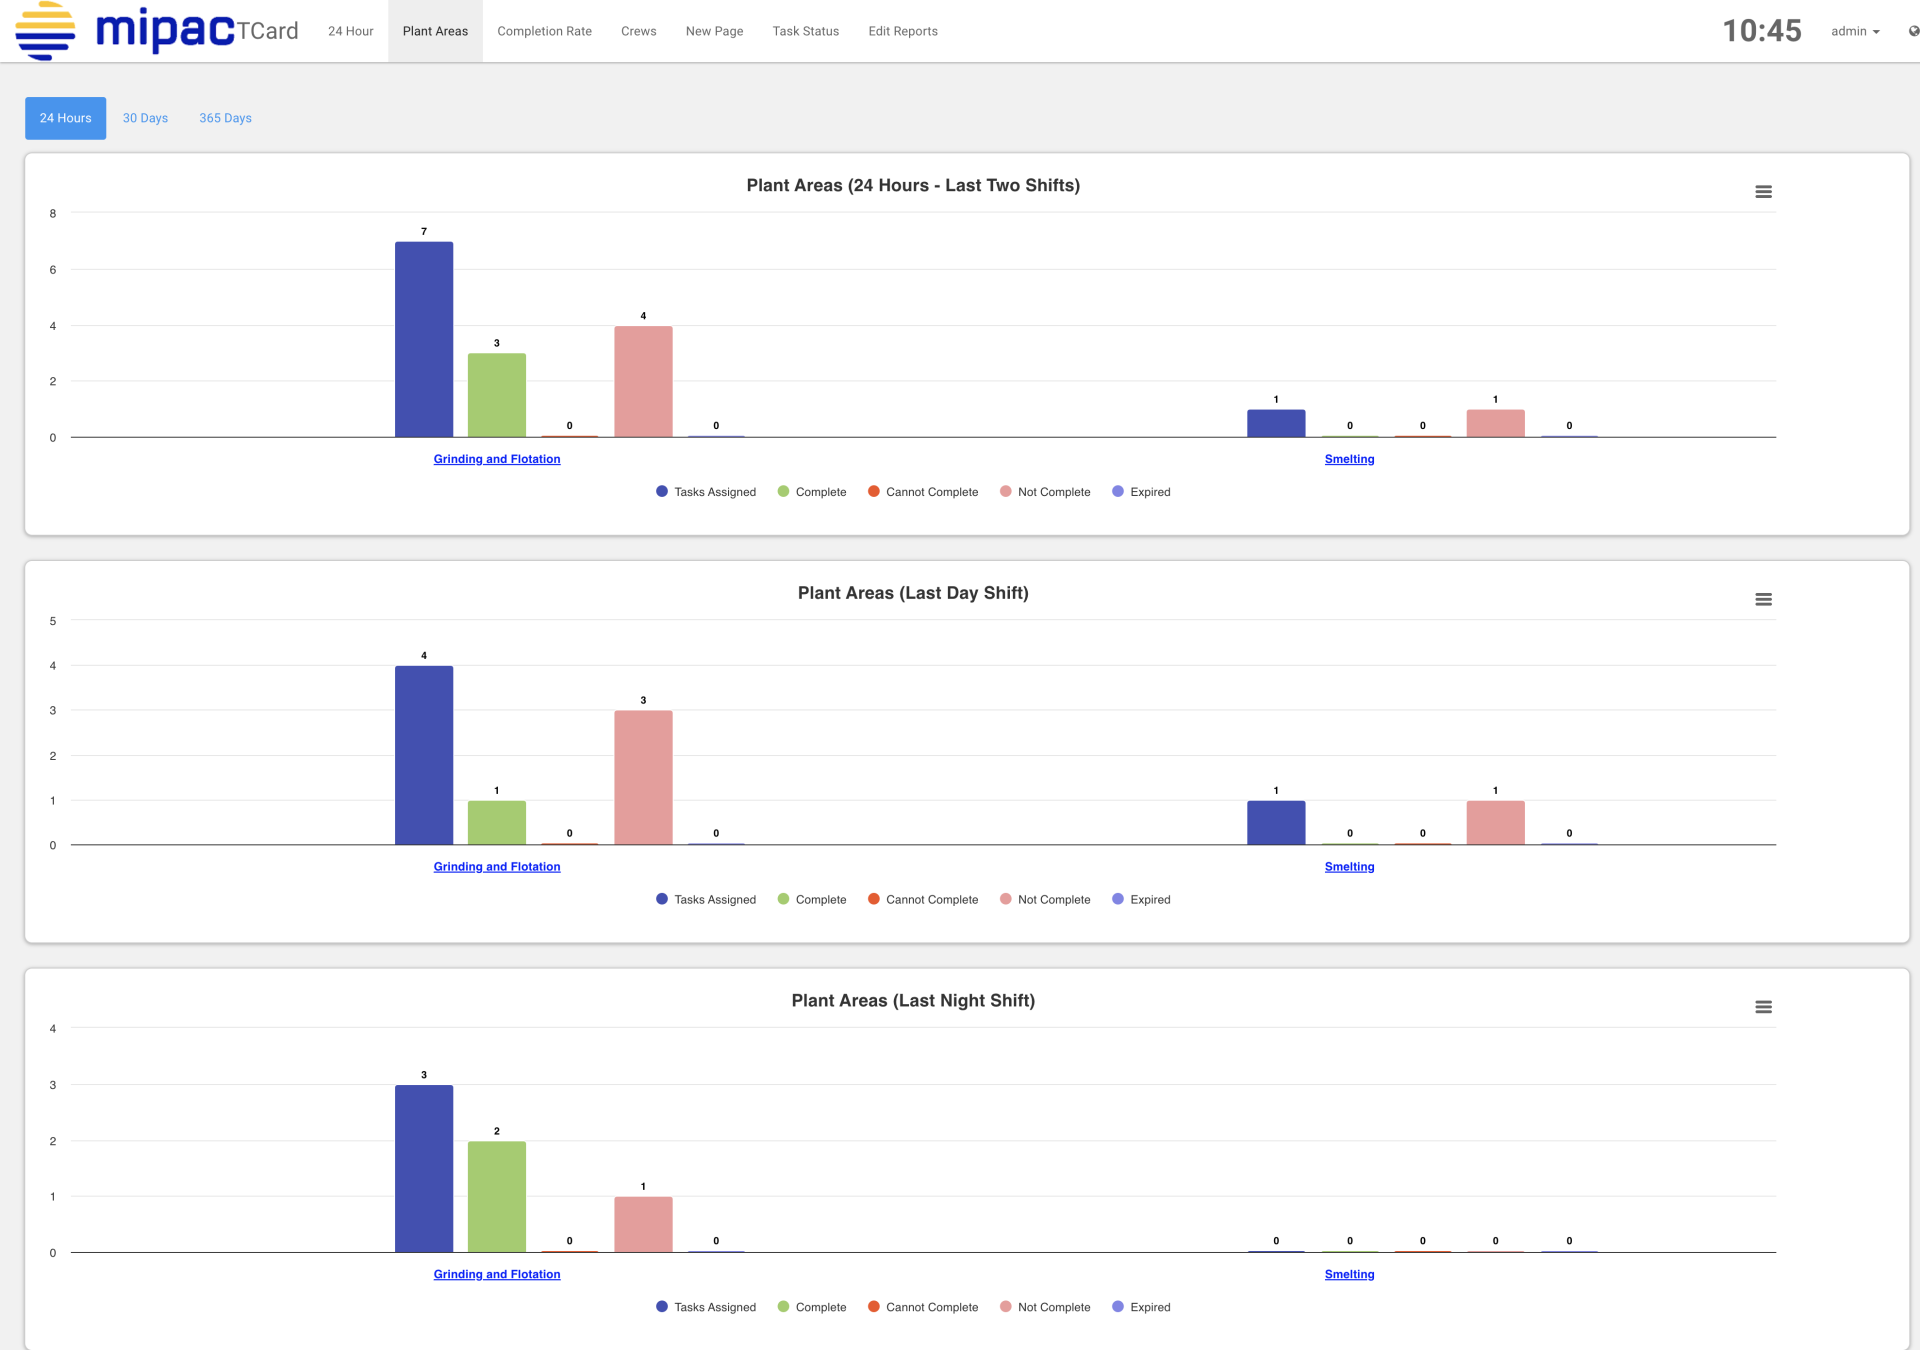Image resolution: width=1920 pixels, height=1350 pixels.
Task: Open the Smelting link under the Day Shift chart
Action: [x=1349, y=866]
